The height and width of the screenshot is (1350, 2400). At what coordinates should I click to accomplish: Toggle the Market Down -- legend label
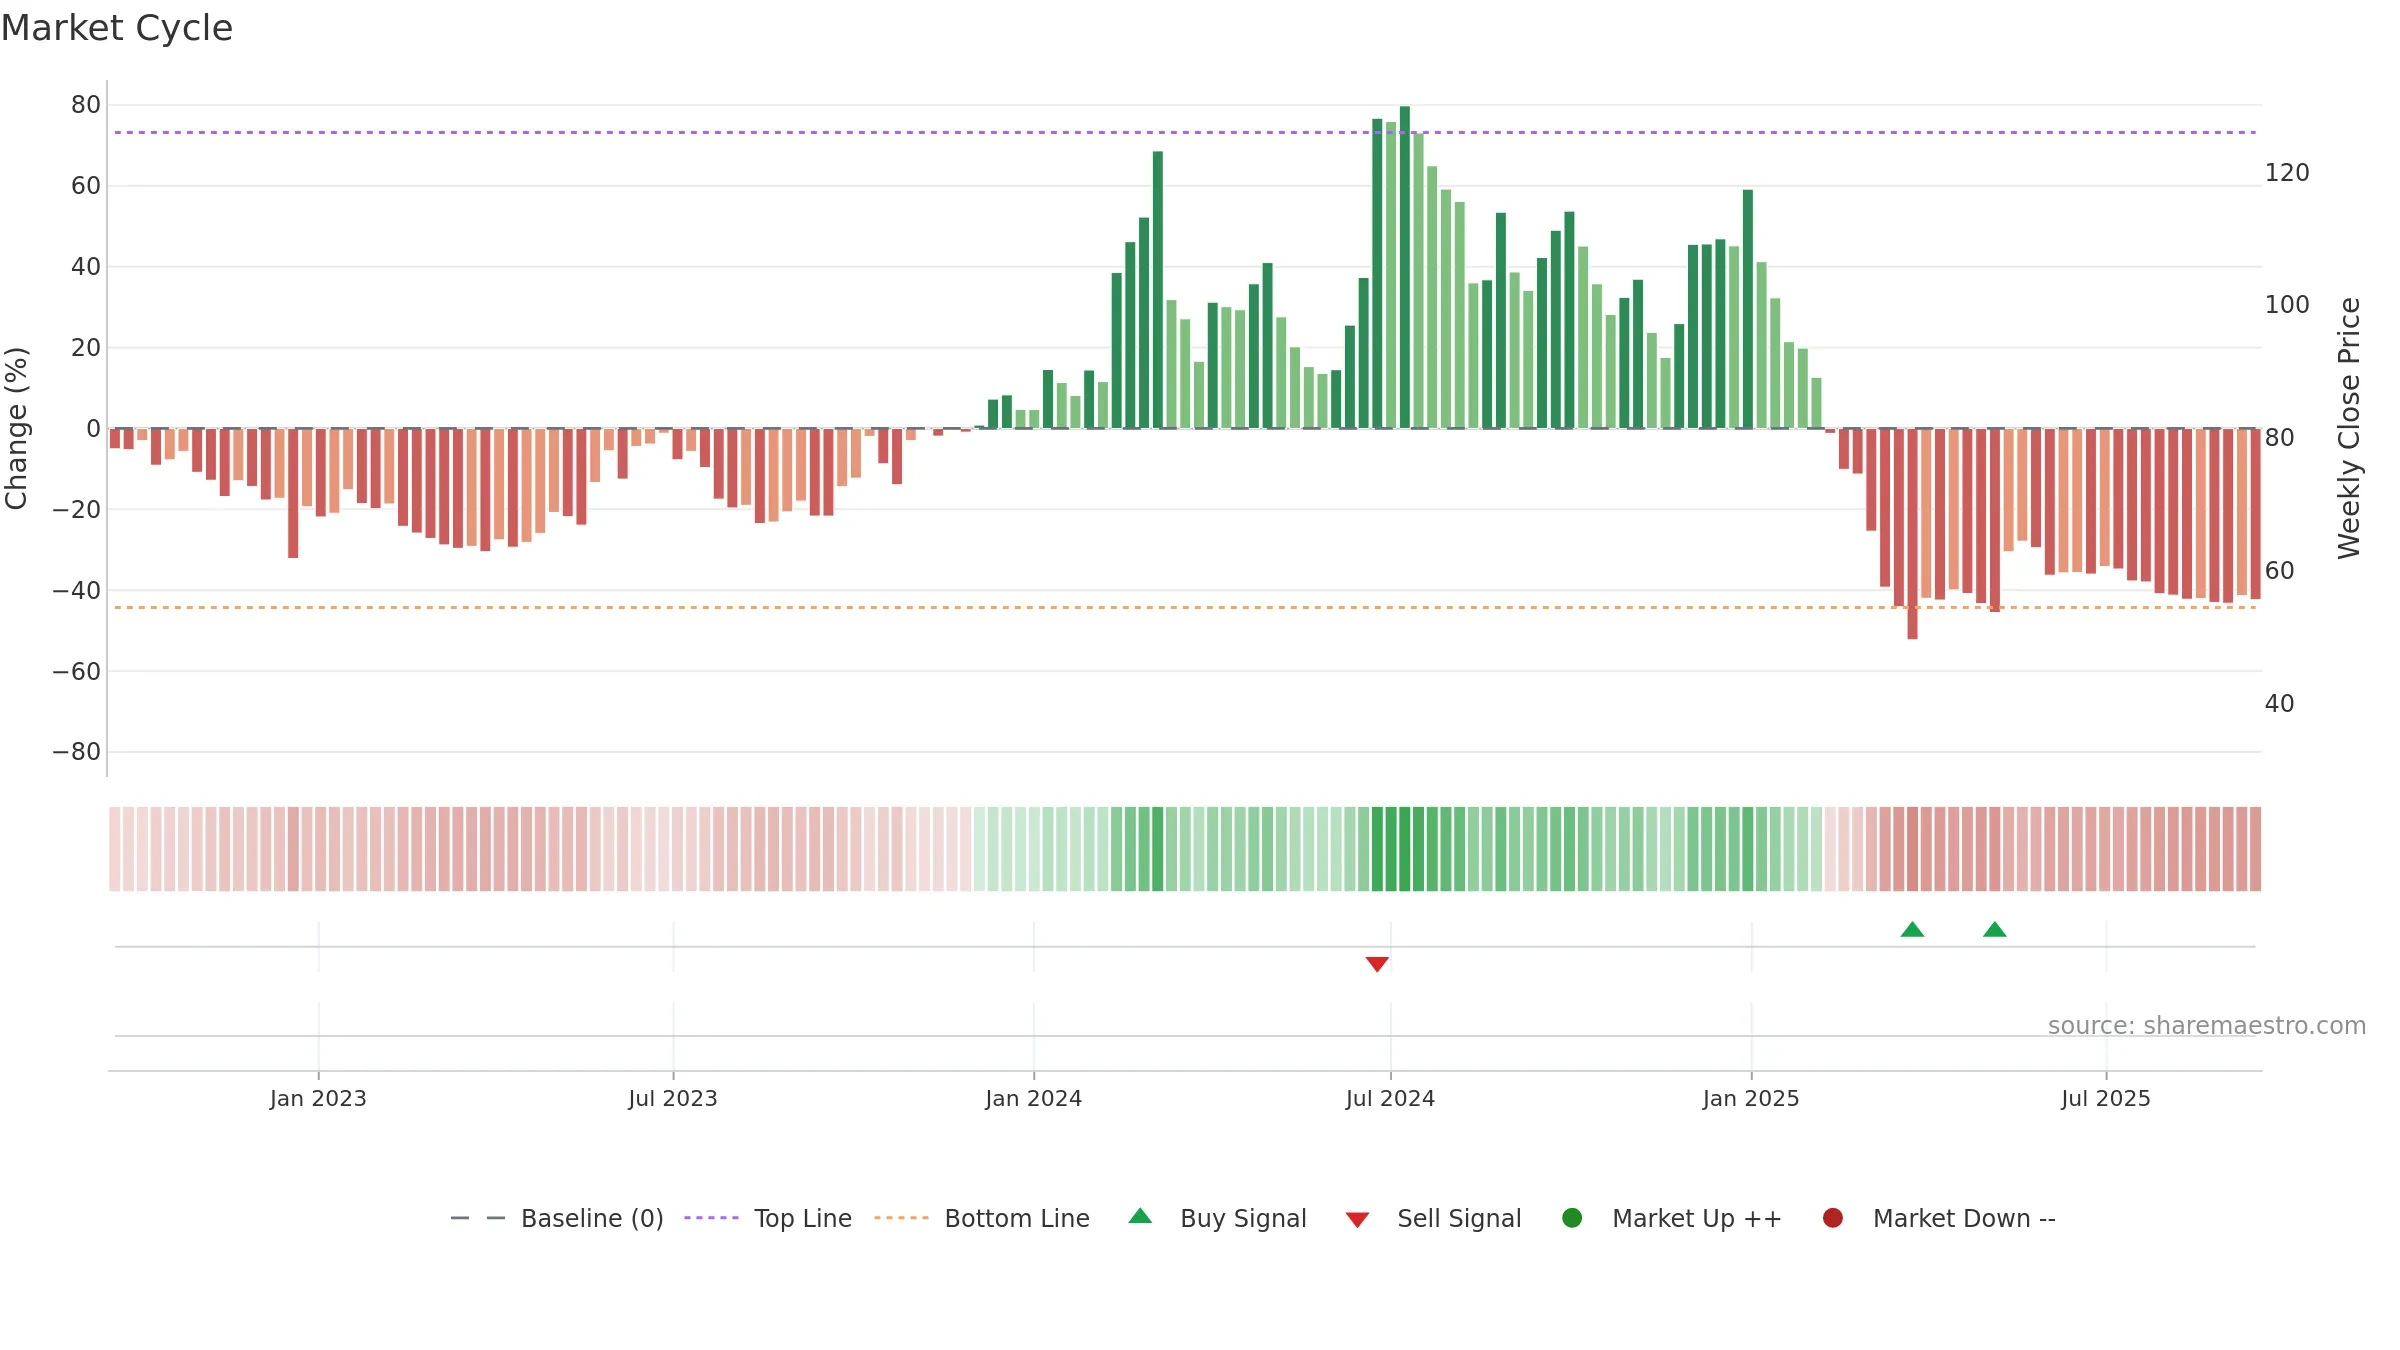1964,1218
